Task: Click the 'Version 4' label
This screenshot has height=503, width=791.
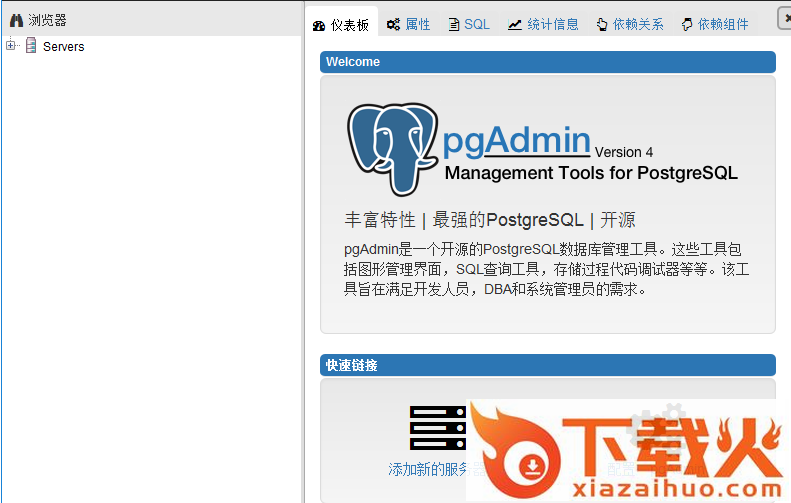Action: point(624,152)
